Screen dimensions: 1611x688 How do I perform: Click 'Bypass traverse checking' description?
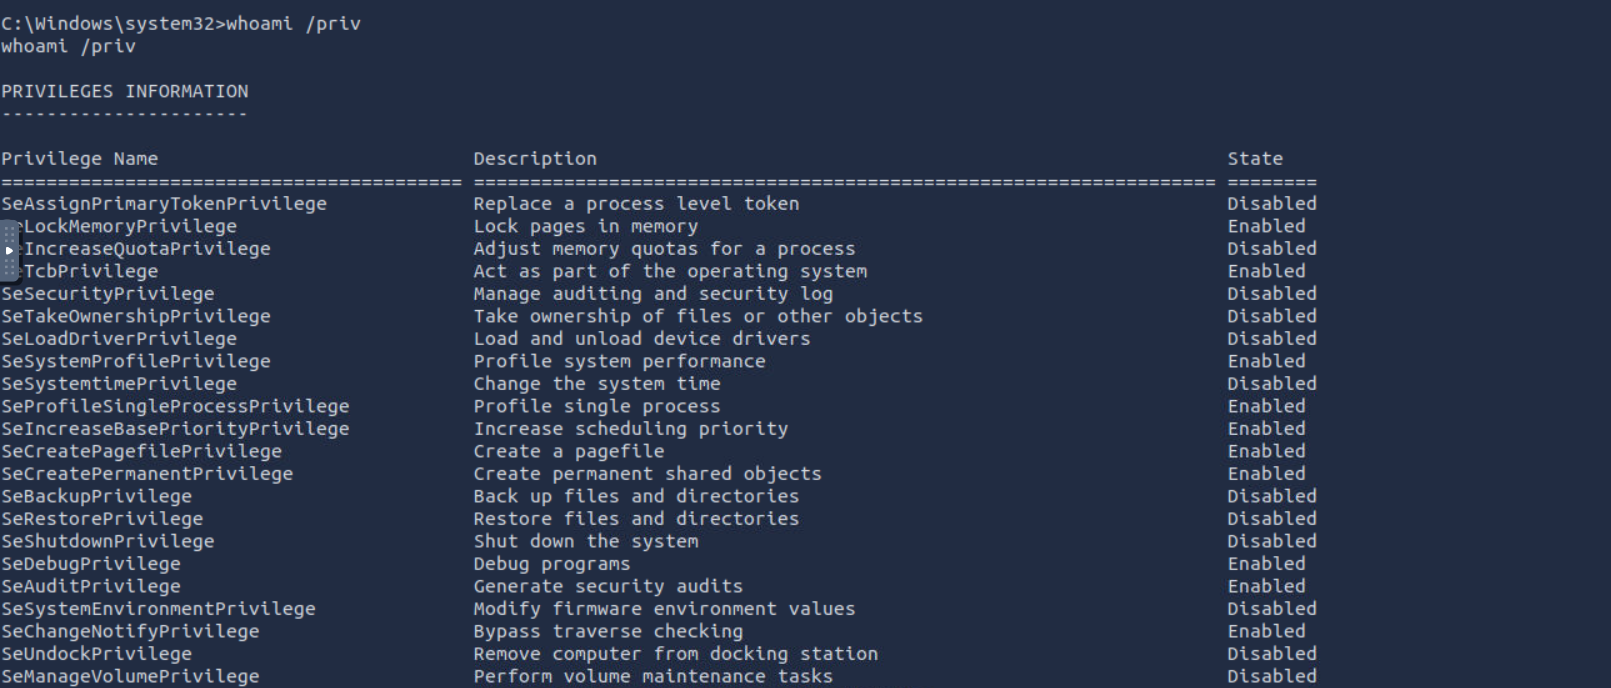click(x=608, y=632)
